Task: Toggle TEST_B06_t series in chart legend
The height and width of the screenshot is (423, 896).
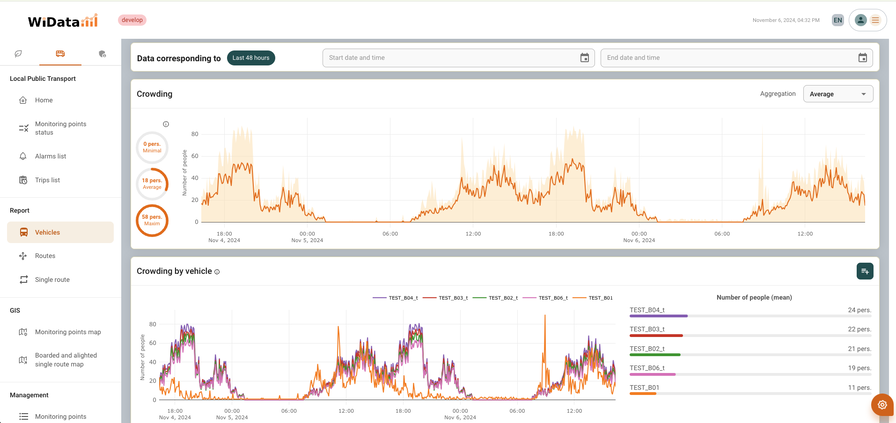Action: click(545, 298)
